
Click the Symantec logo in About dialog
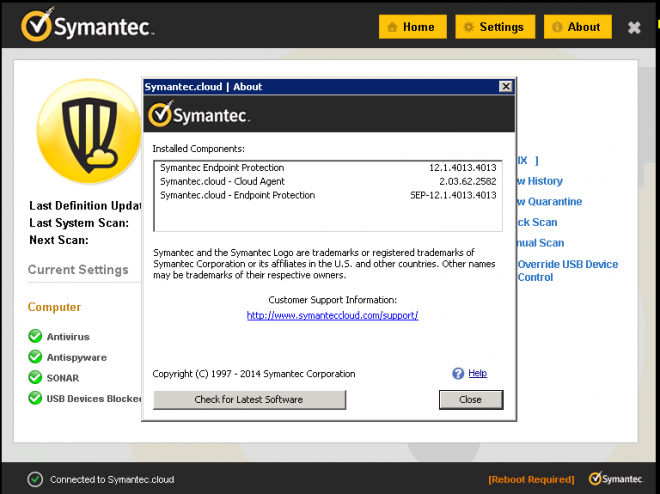pyautogui.click(x=199, y=114)
